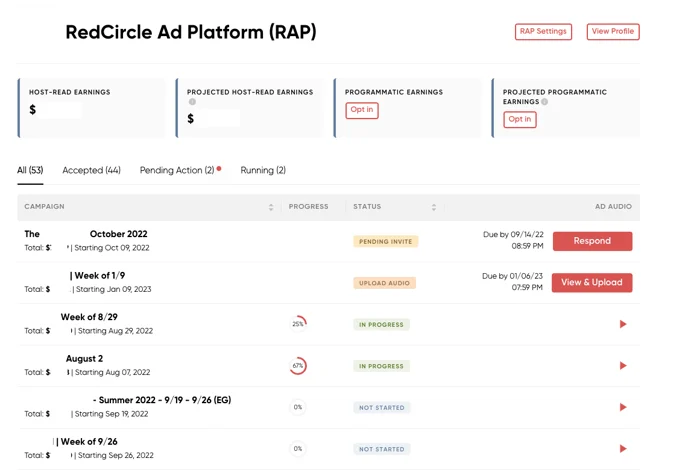Click the 67% progress indicator for August 2
This screenshot has height=470, width=688.
tap(298, 366)
